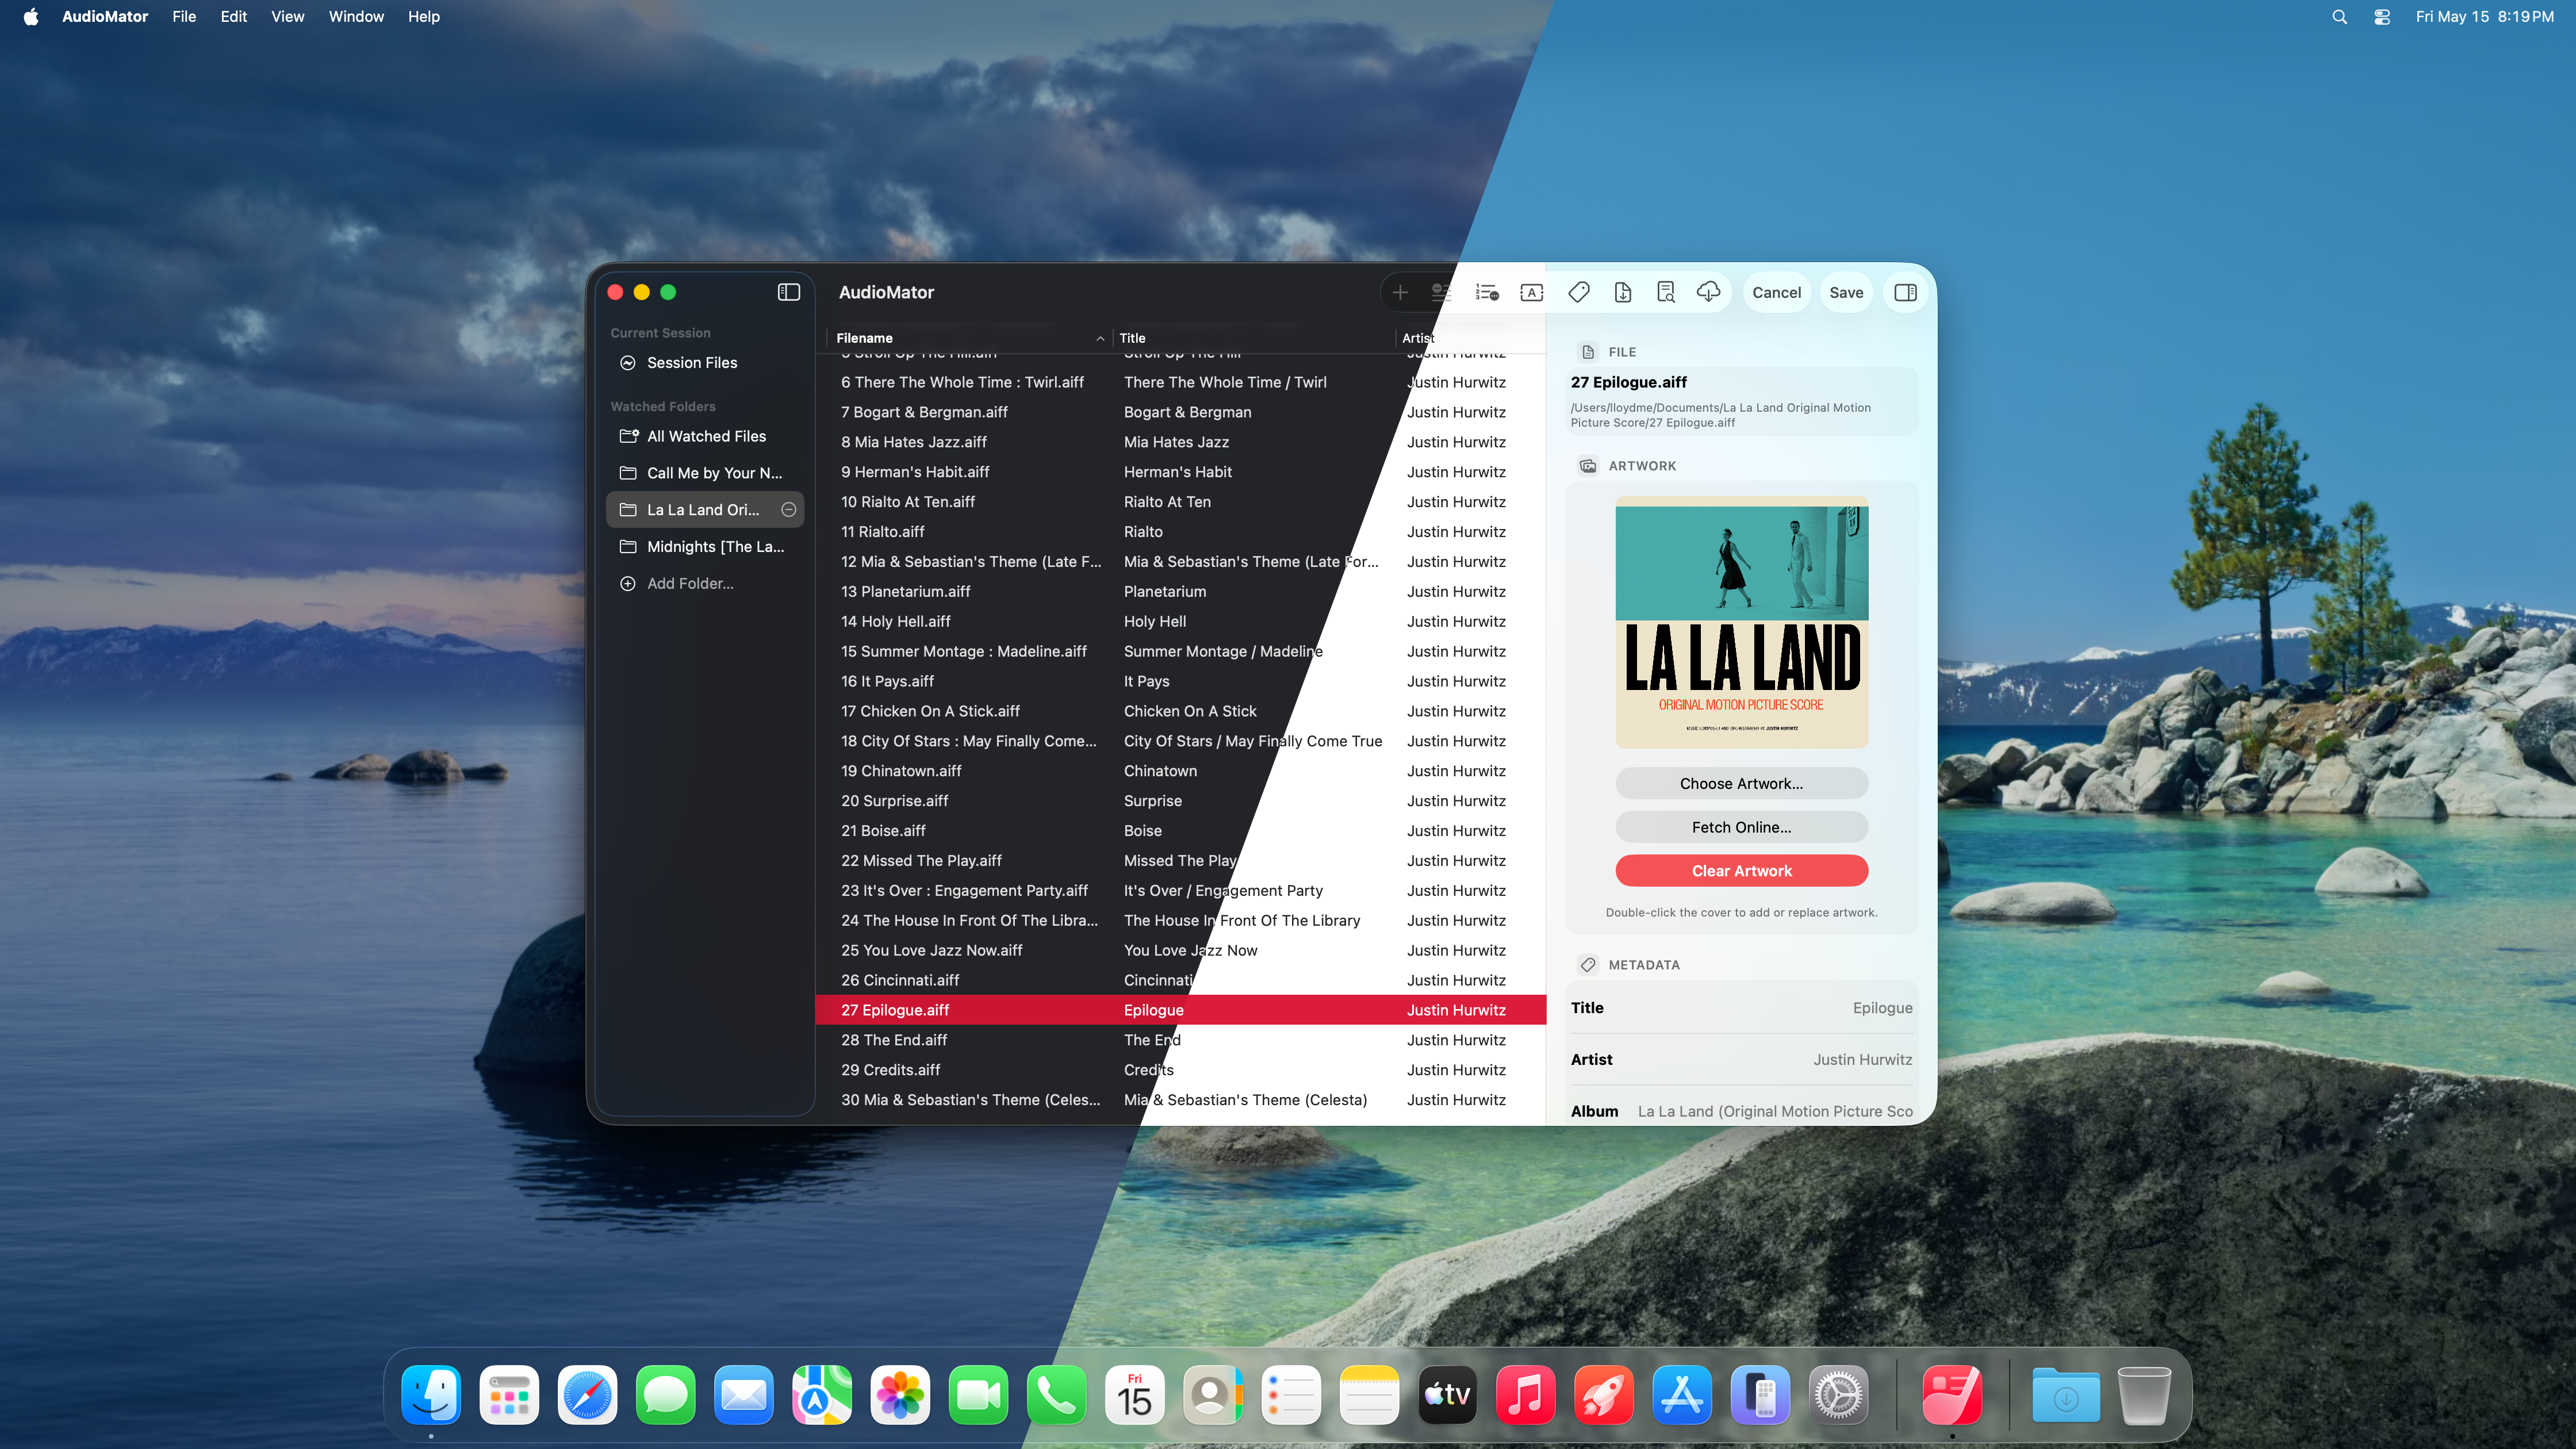Open the AudioMator app menu
The width and height of the screenshot is (2576, 1449).
104,16
